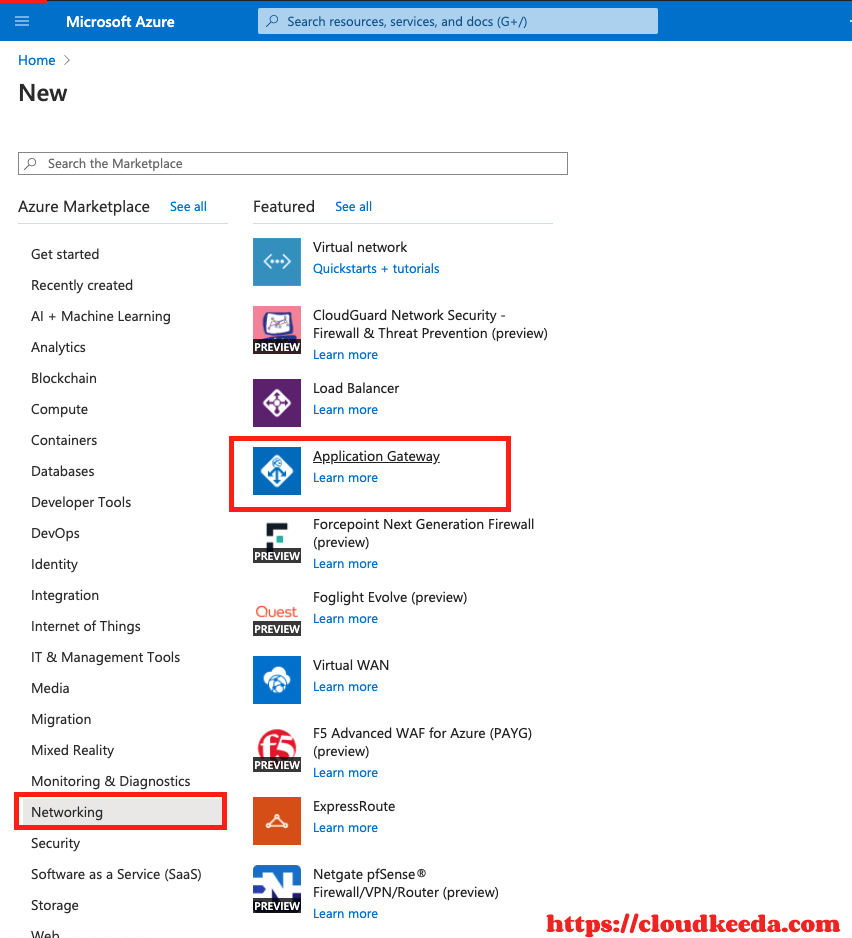This screenshot has width=852, height=938.
Task: Click the Application Gateway icon
Action: click(276, 471)
